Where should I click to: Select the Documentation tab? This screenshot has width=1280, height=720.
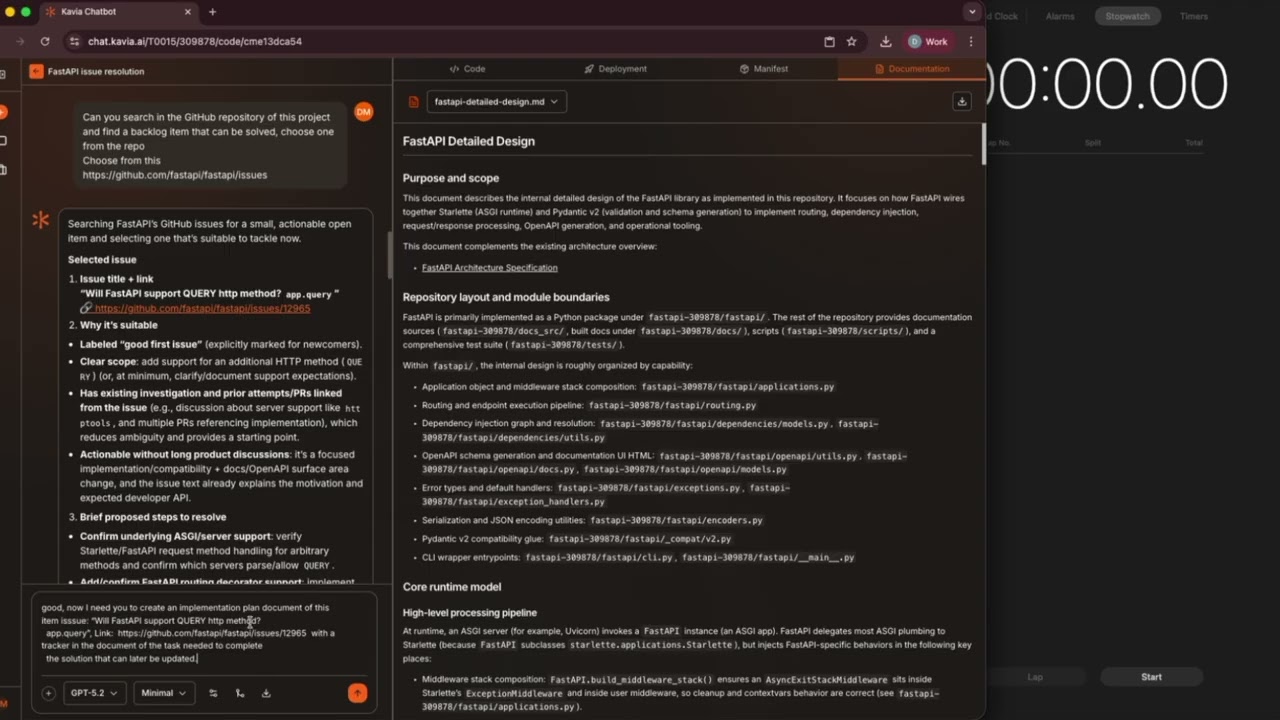912,69
